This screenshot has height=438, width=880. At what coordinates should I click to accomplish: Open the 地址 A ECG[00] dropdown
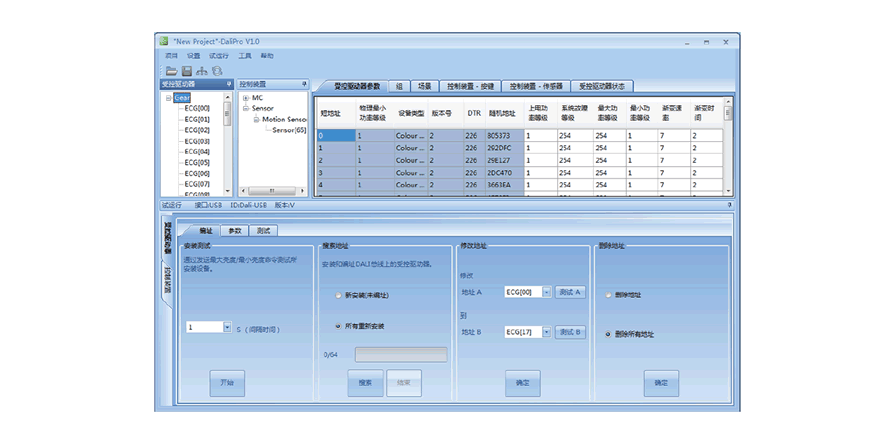[x=546, y=292]
